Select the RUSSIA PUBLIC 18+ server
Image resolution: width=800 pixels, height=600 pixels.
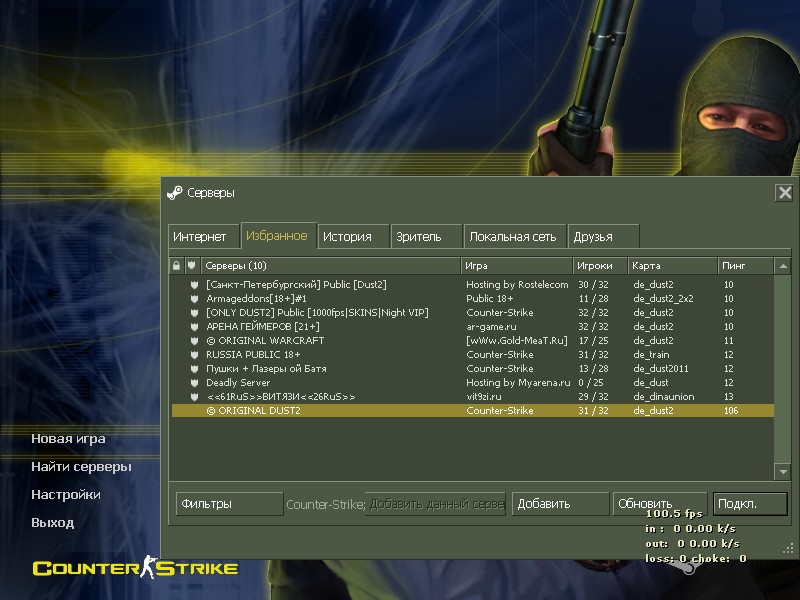coord(253,355)
